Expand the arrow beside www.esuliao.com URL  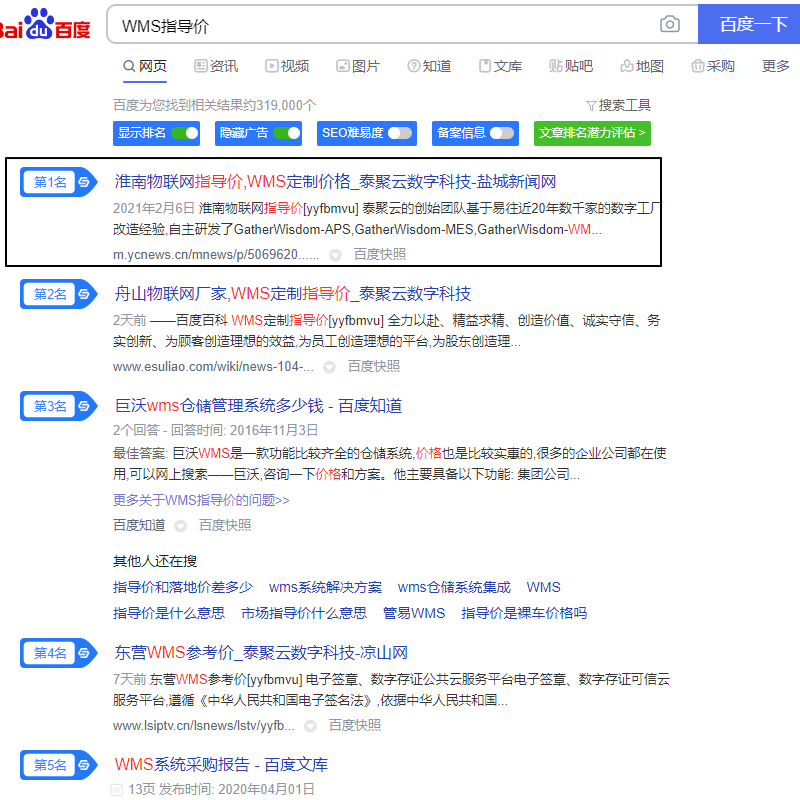pyautogui.click(x=330, y=367)
